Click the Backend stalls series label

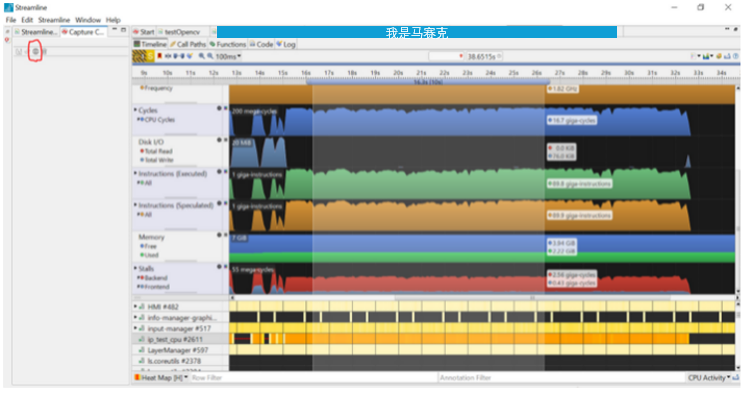[156, 278]
